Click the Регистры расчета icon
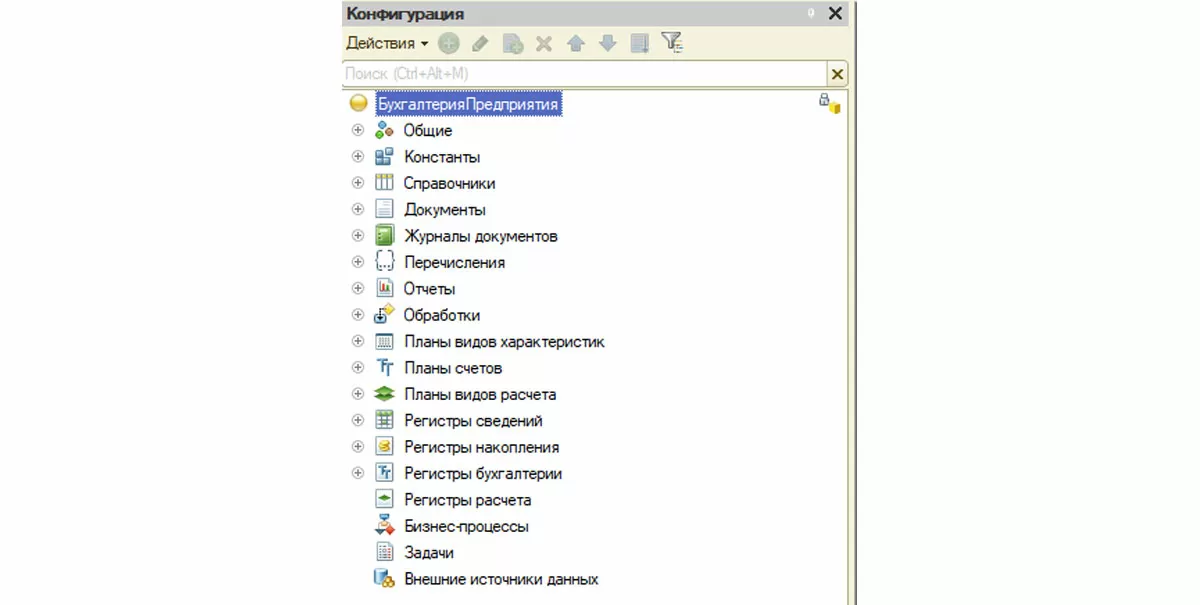Screen dimensions: 1200x605 click(x=384, y=499)
